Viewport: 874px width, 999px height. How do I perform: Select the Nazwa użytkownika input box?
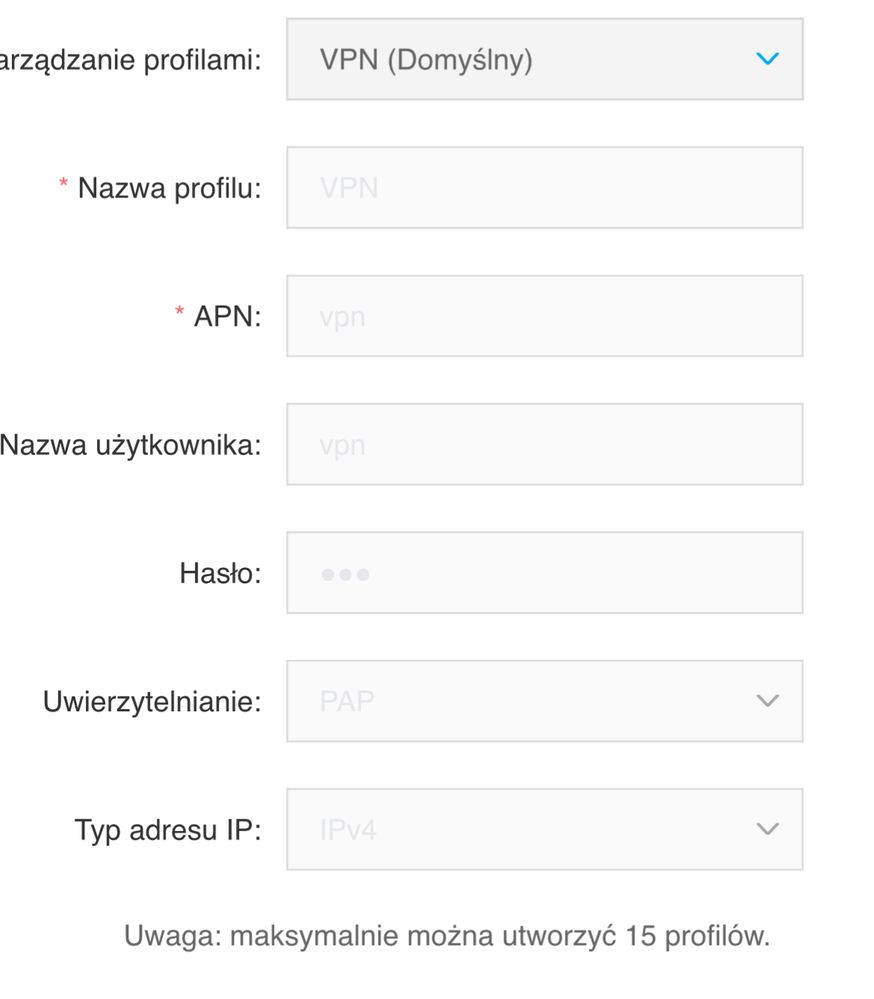543,444
